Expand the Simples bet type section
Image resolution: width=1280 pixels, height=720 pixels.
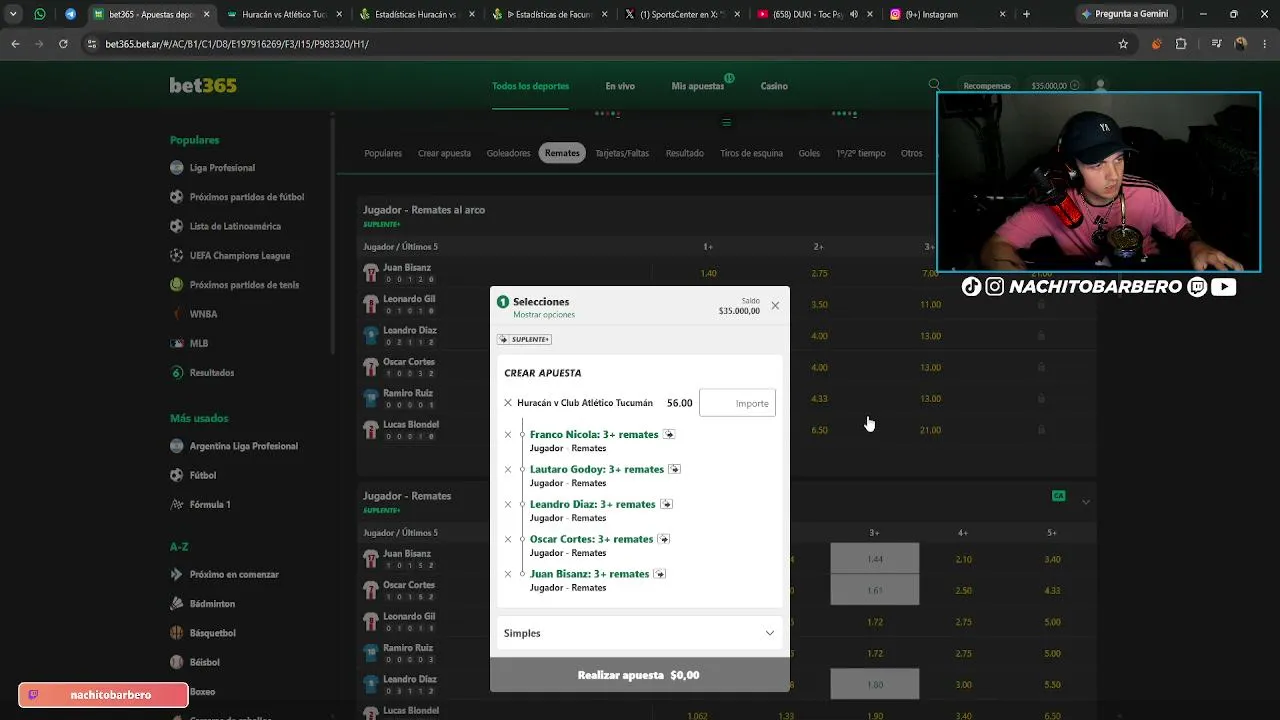click(x=639, y=633)
